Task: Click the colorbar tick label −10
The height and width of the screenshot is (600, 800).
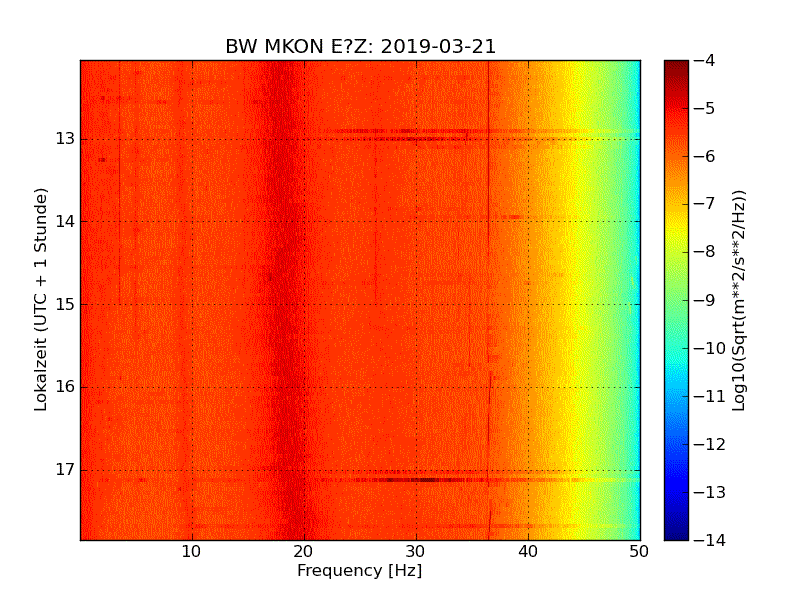Action: (710, 348)
